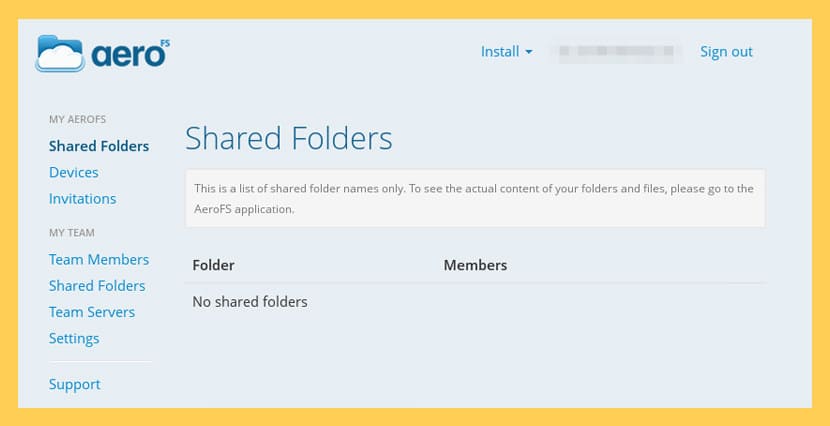Click the AeroFS cloud folder logo
Image resolution: width=830 pixels, height=426 pixels.
[103, 53]
